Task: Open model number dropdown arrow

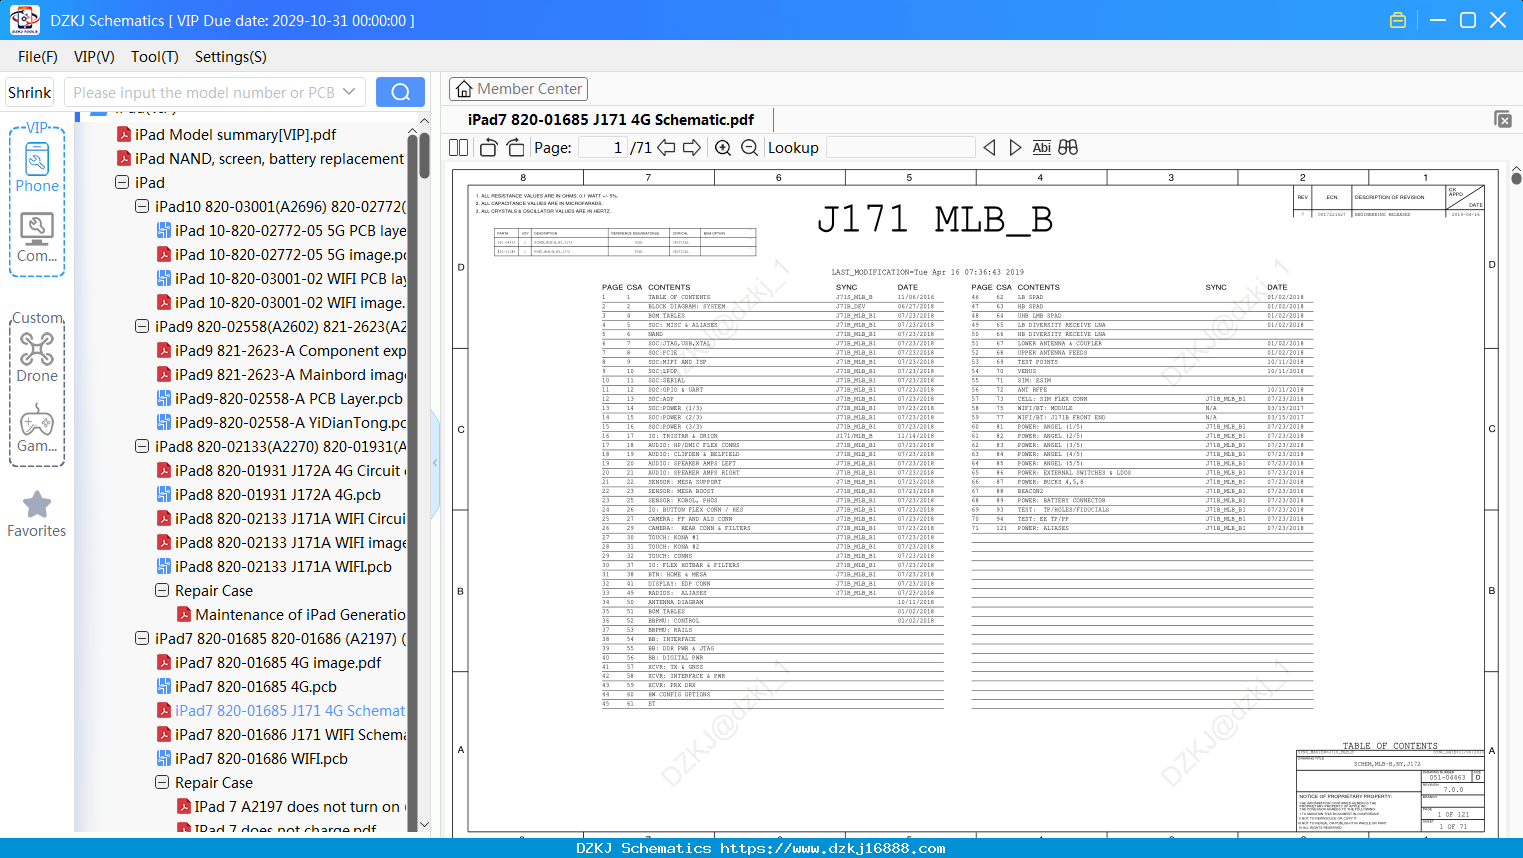Action: [349, 92]
